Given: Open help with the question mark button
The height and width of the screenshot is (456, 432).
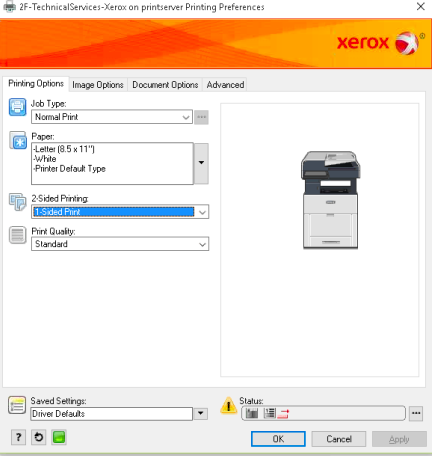Looking at the screenshot, I should tap(18, 437).
